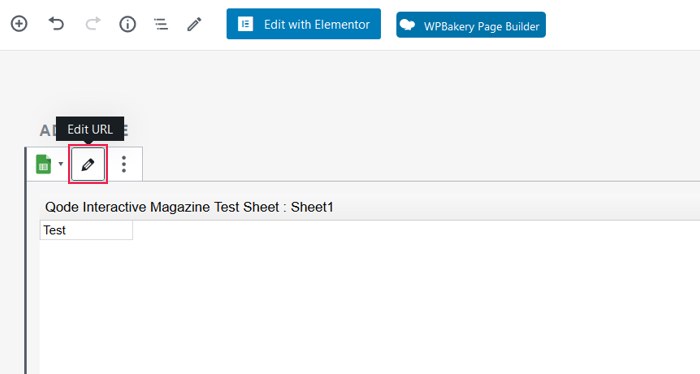700x374 pixels.
Task: Select the Tools pencil in top toolbar
Action: click(194, 24)
